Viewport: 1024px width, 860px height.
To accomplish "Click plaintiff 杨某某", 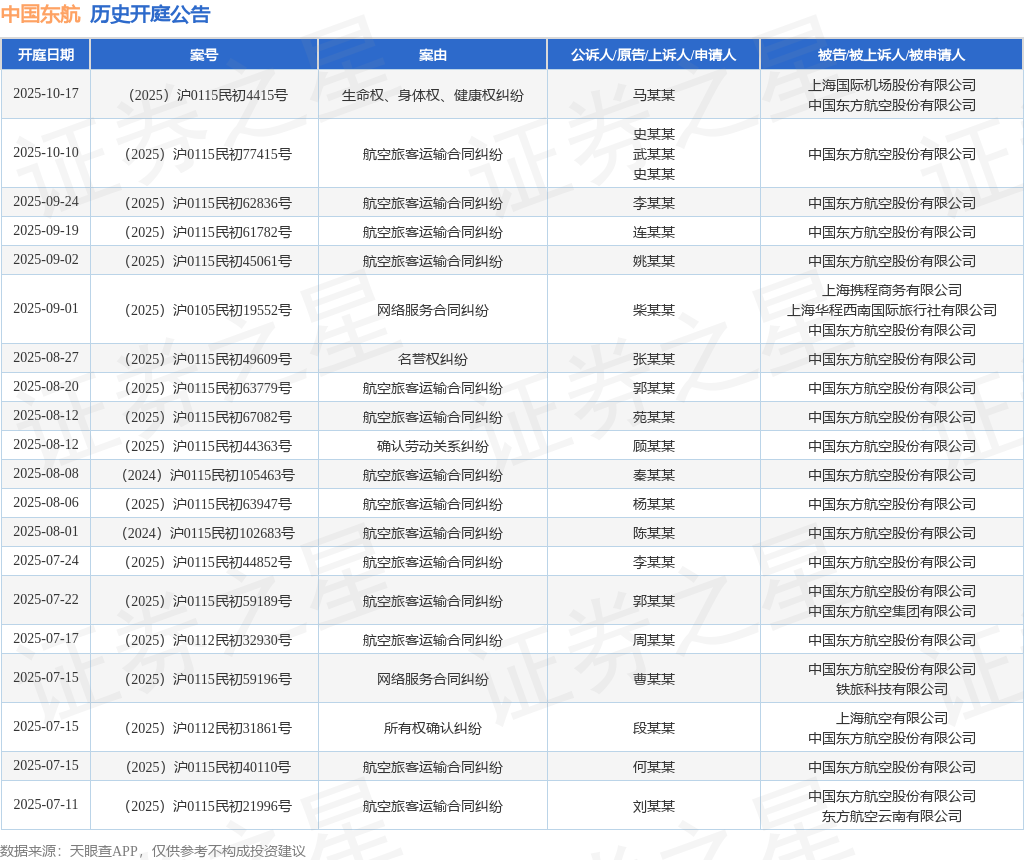I will [654, 504].
